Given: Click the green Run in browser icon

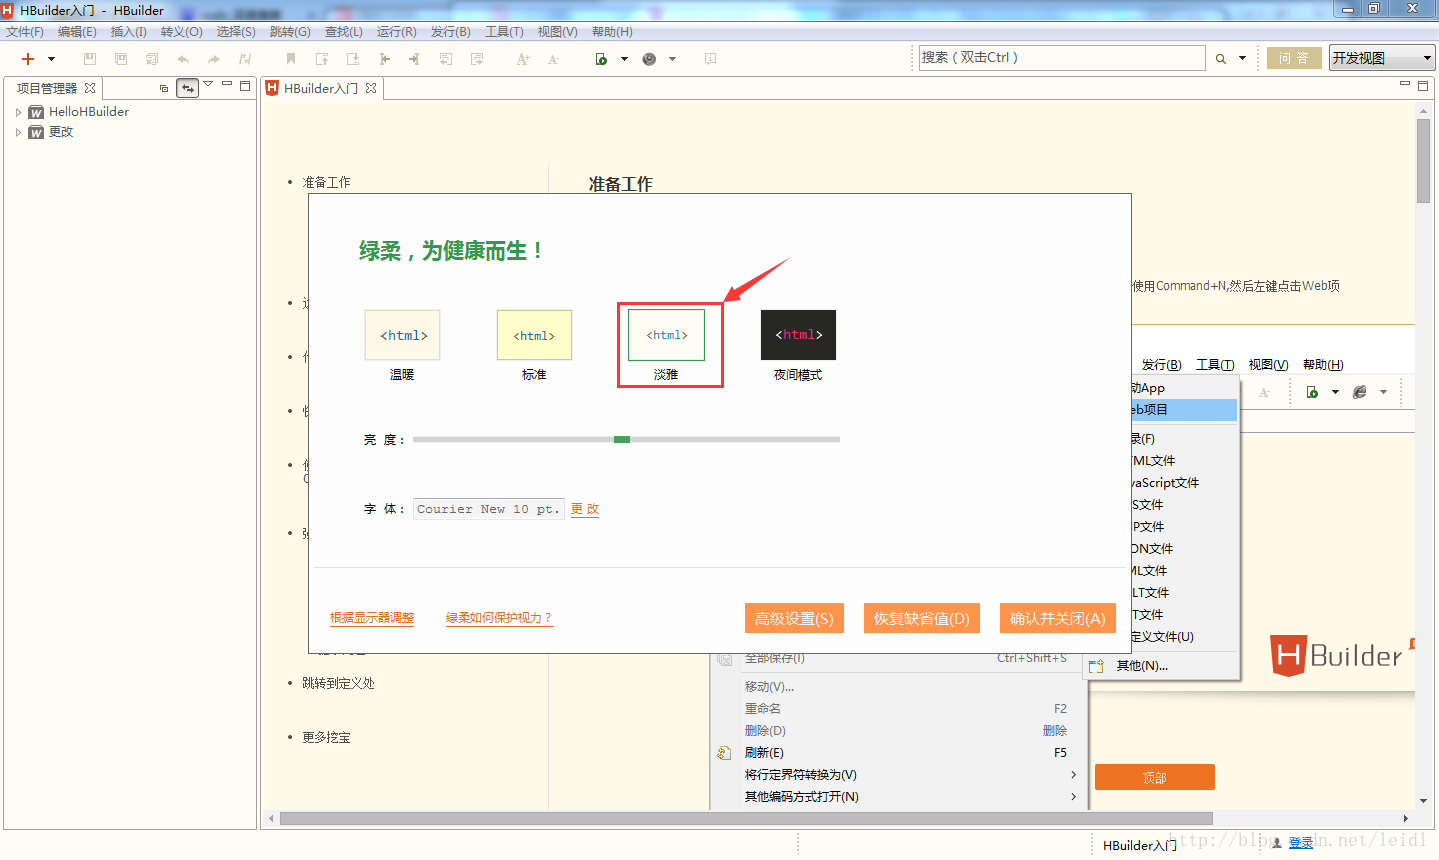Looking at the screenshot, I should click(x=601, y=59).
